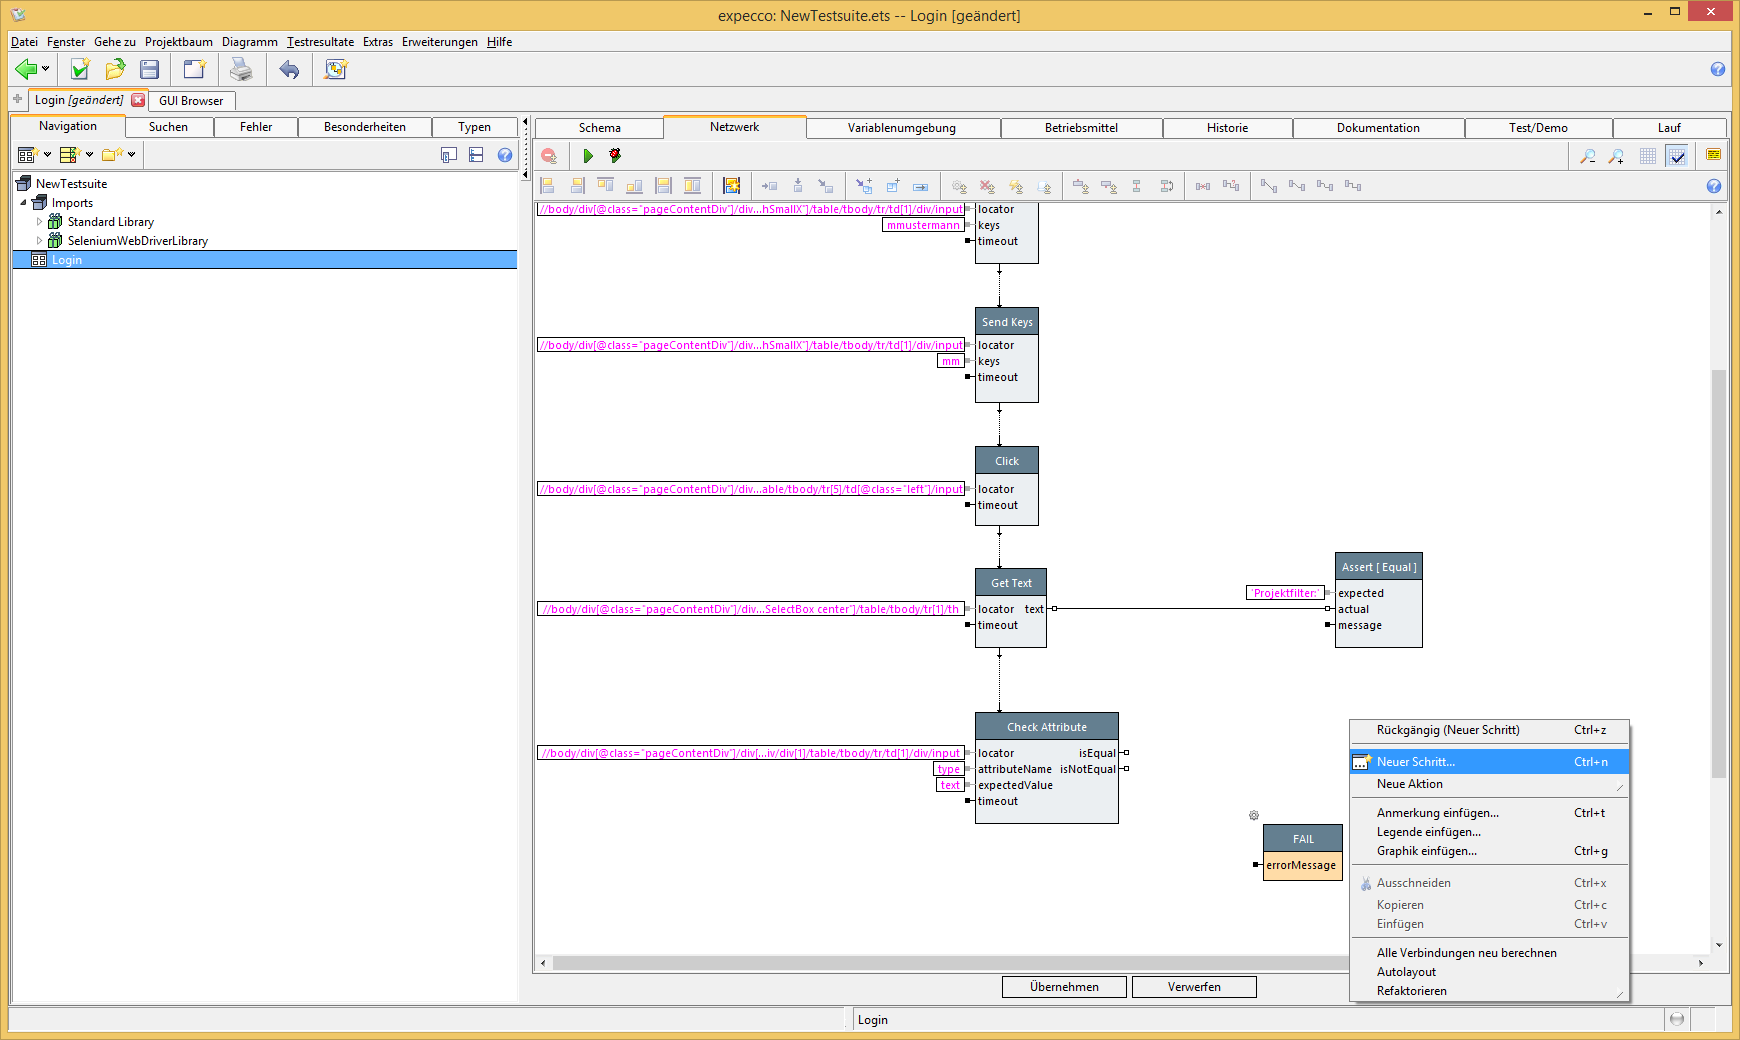Screen dimensions: 1740x1040
Task: Zoom out the network diagram
Action: [1587, 156]
